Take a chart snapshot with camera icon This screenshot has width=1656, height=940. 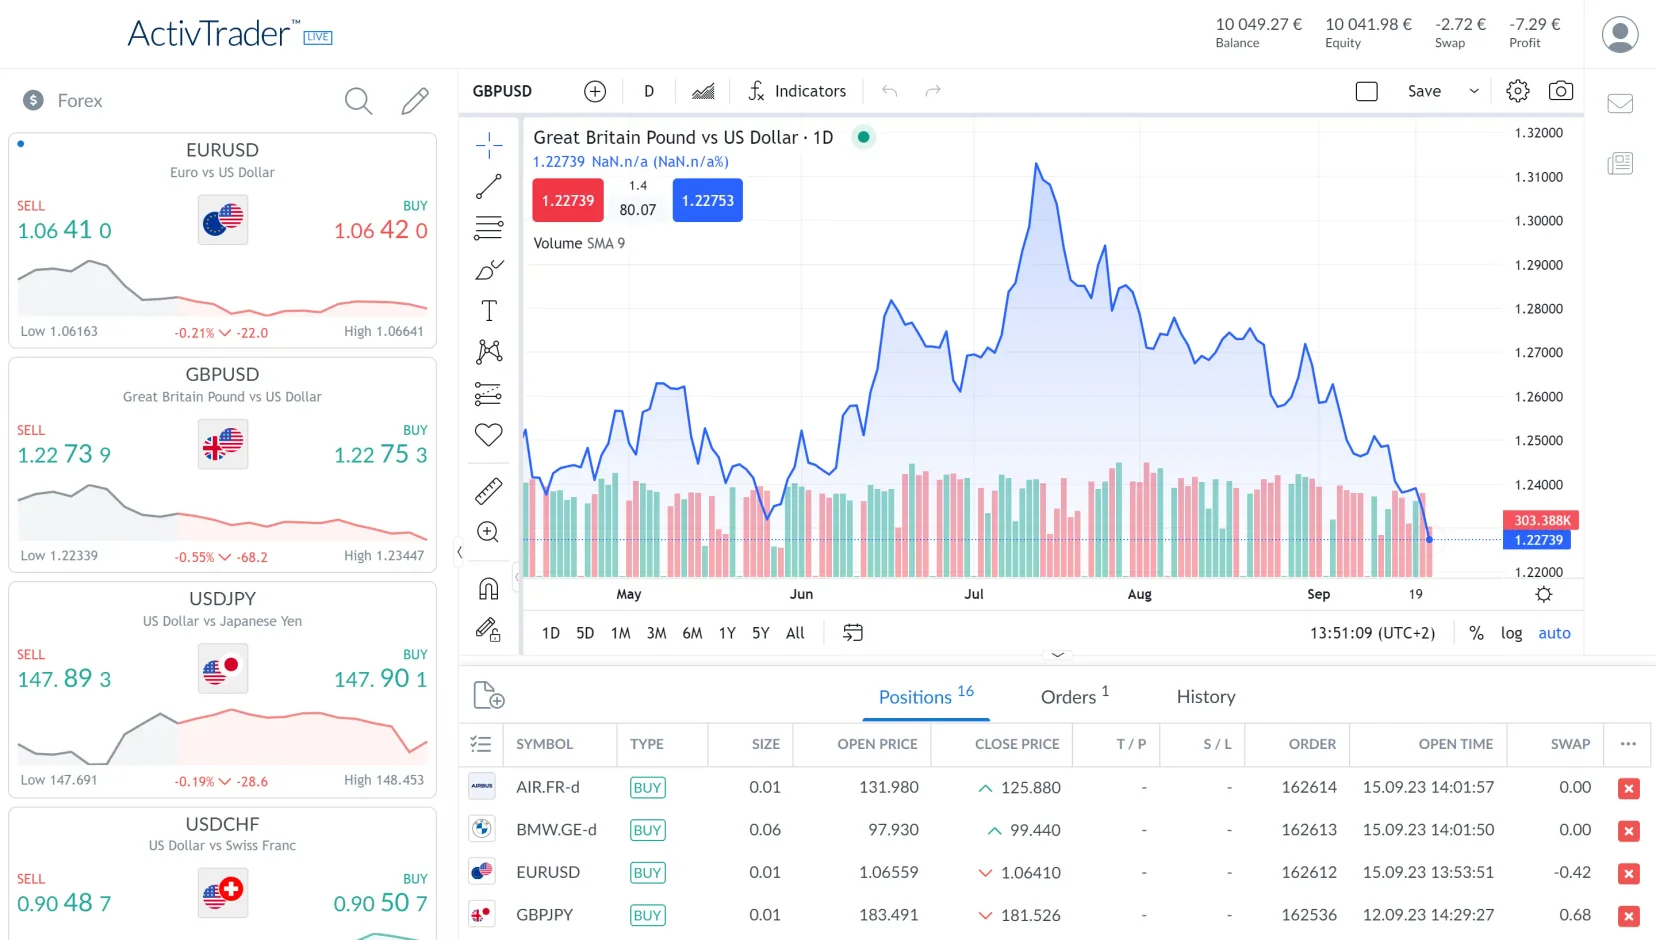(1561, 91)
